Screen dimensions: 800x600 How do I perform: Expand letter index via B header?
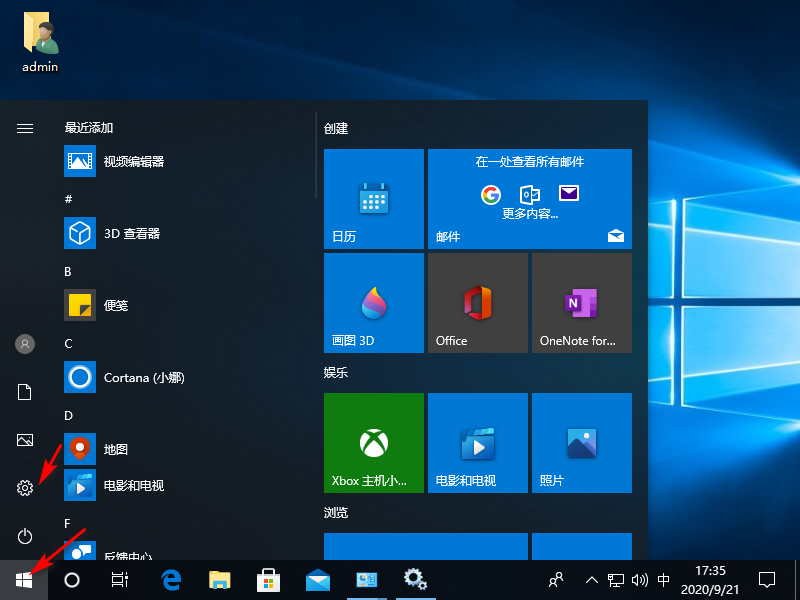(x=68, y=271)
